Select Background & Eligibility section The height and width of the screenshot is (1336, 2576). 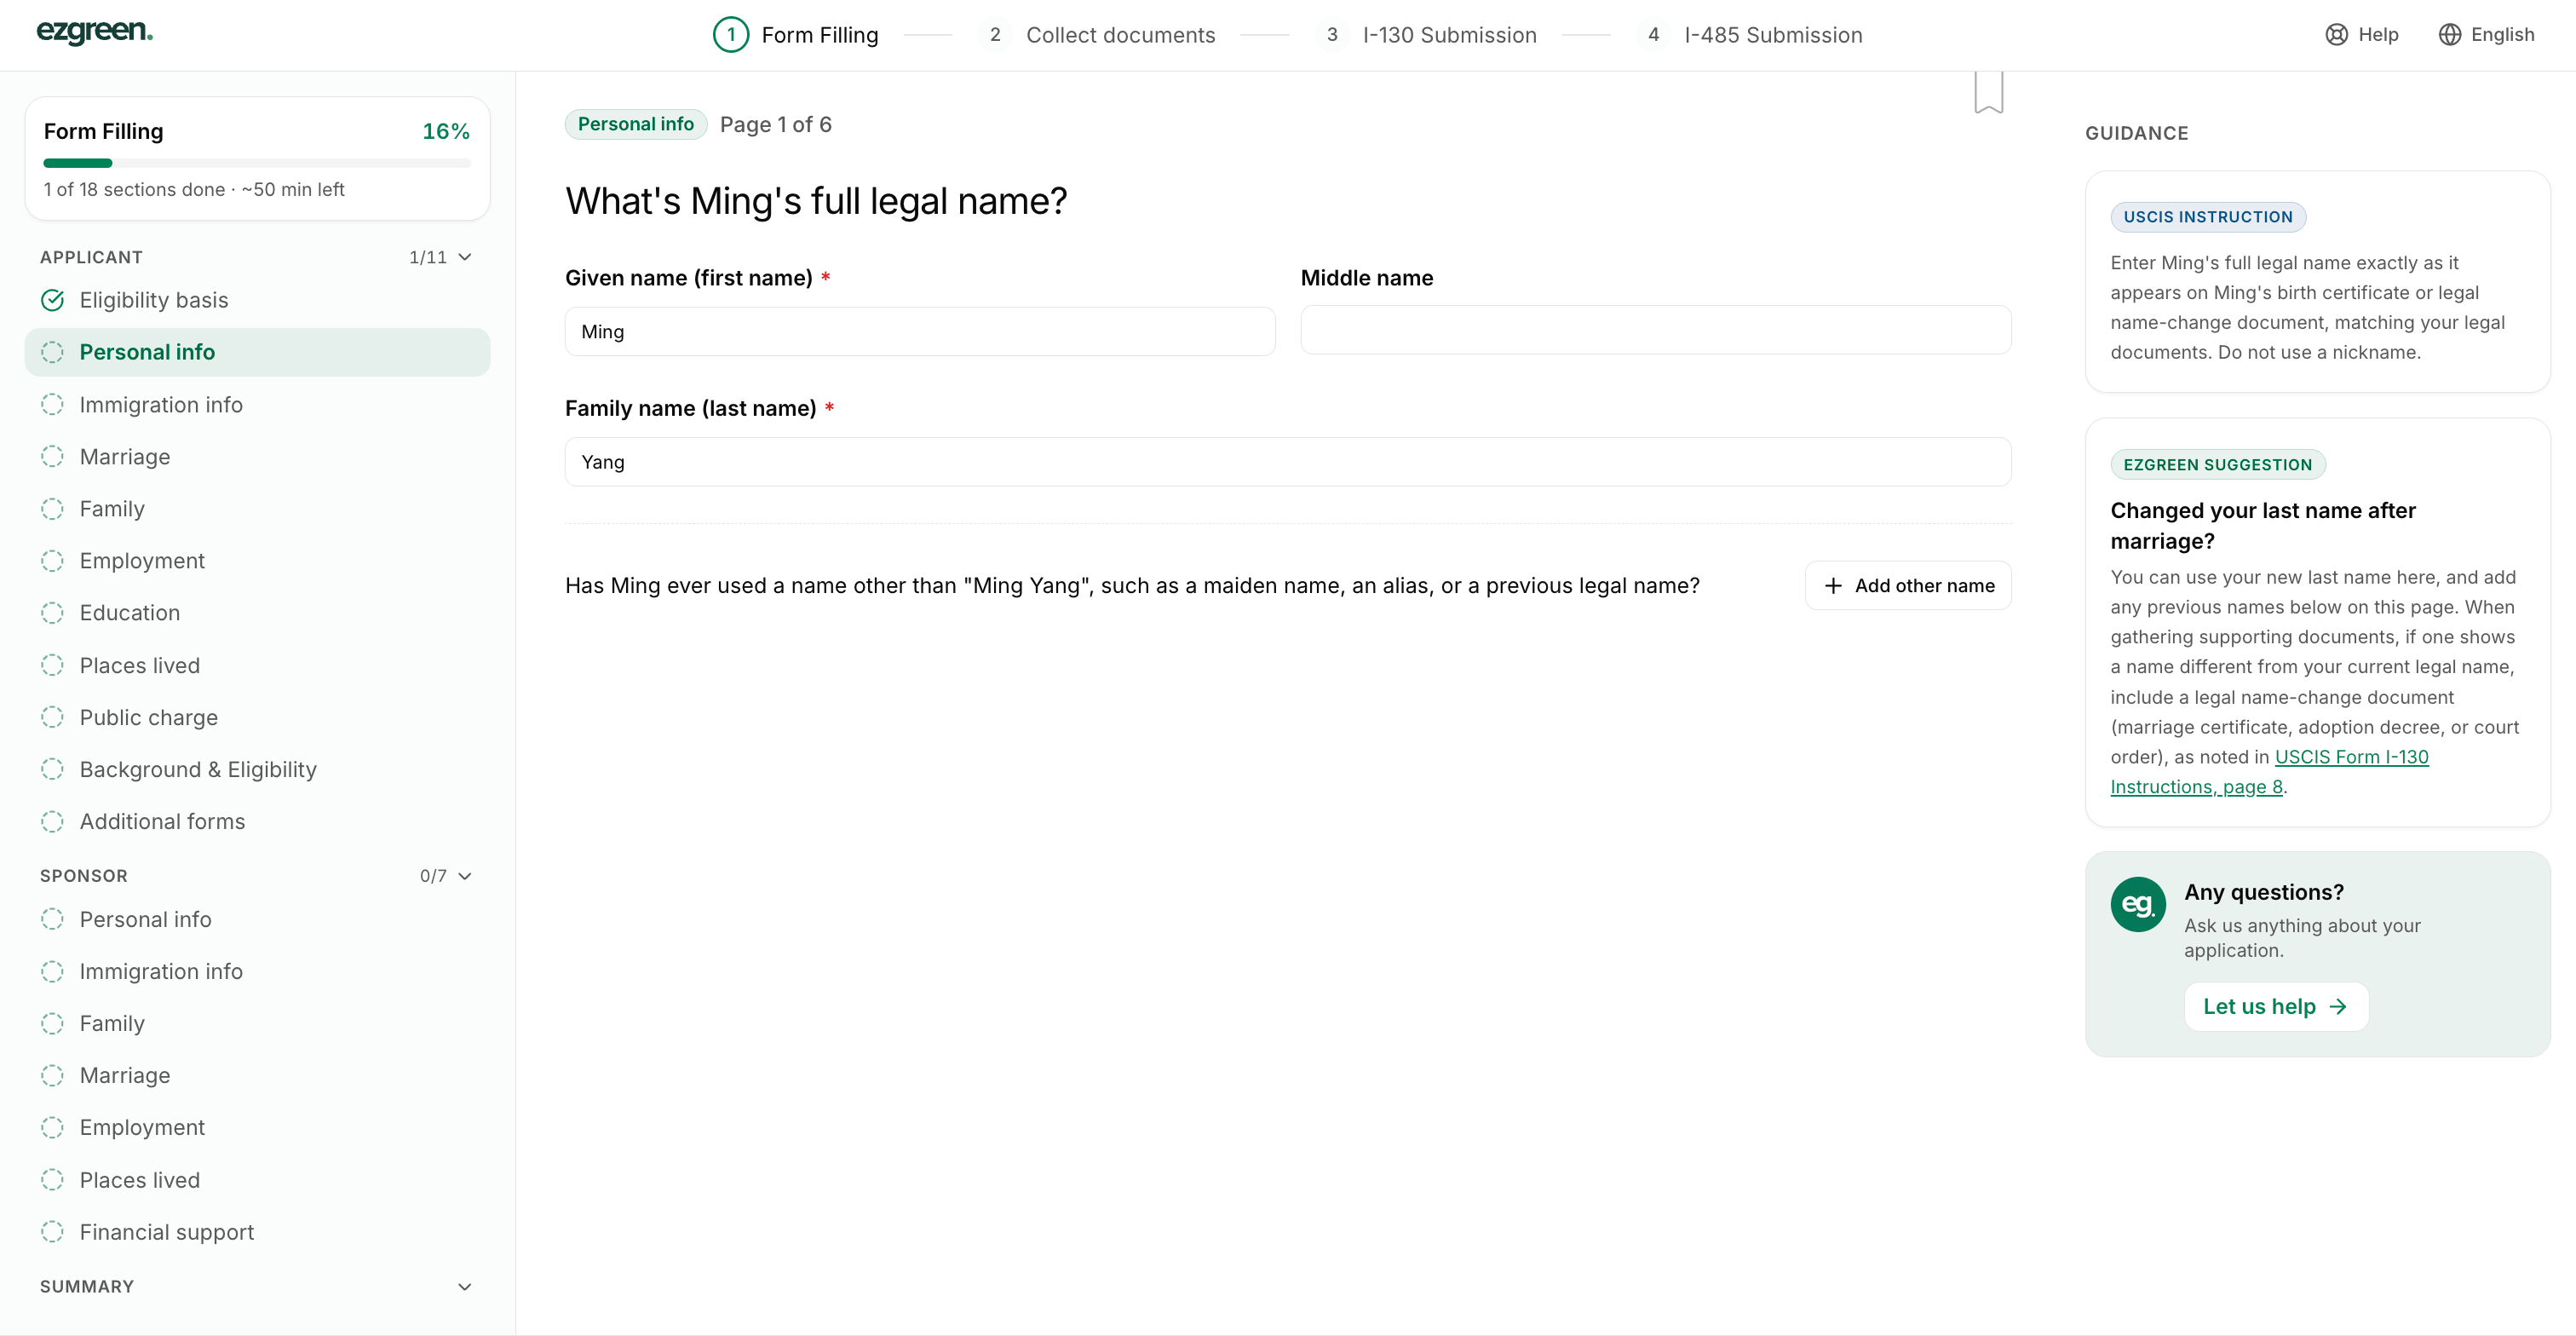pos(257,769)
